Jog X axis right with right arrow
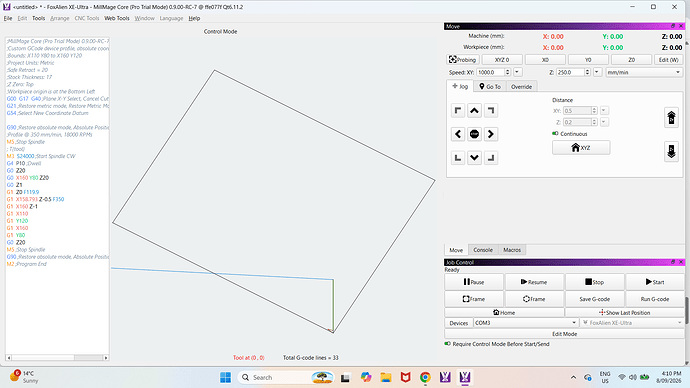690x388 pixels. tap(491, 134)
